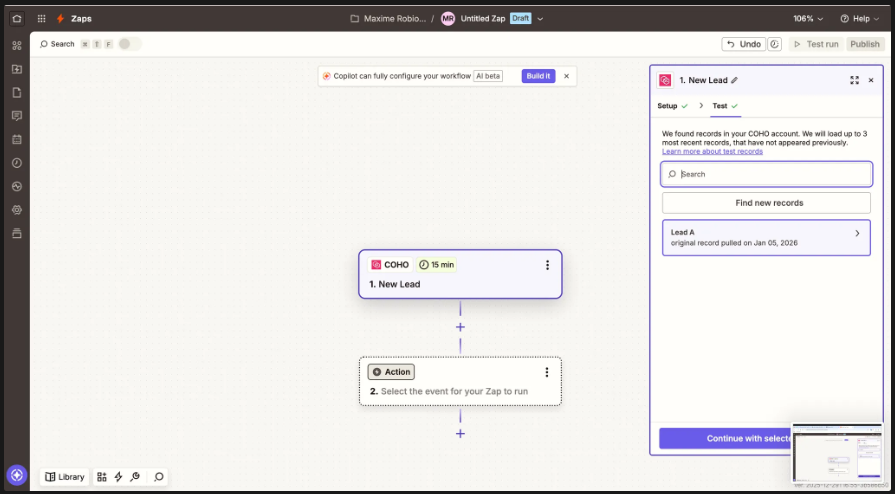Open the apps grid menu icon
Viewport: 895px width, 494px height.
point(41,18)
